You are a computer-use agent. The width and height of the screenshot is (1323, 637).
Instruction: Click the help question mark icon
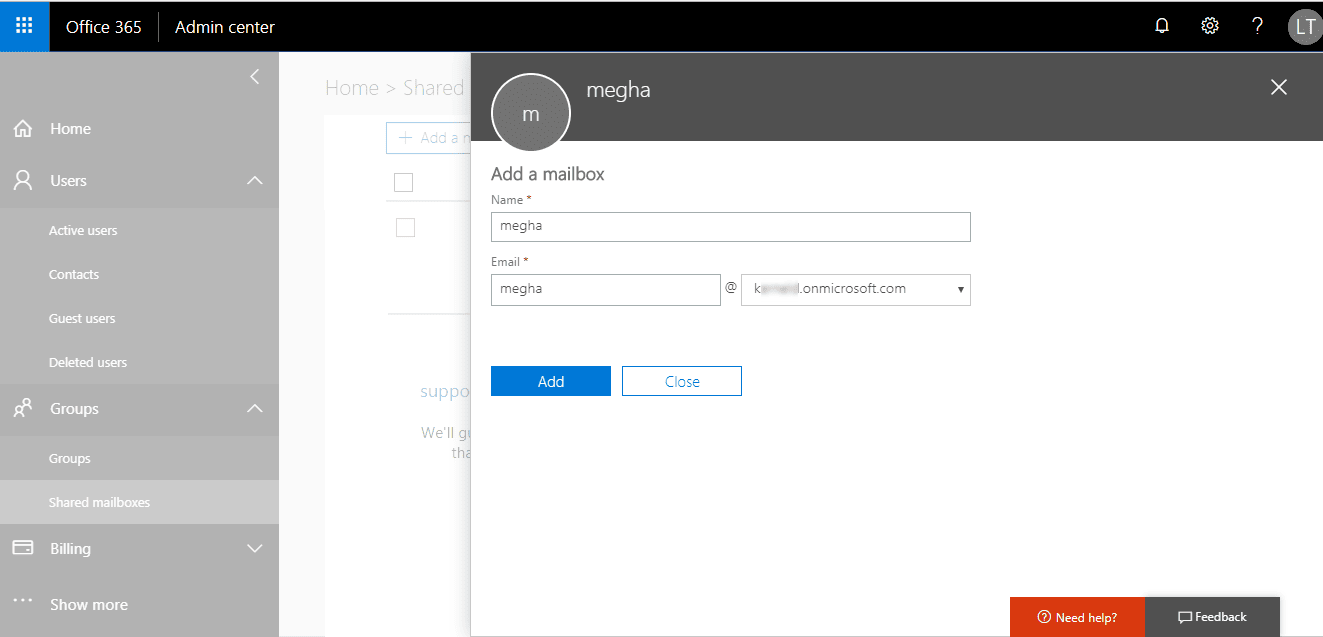1258,27
